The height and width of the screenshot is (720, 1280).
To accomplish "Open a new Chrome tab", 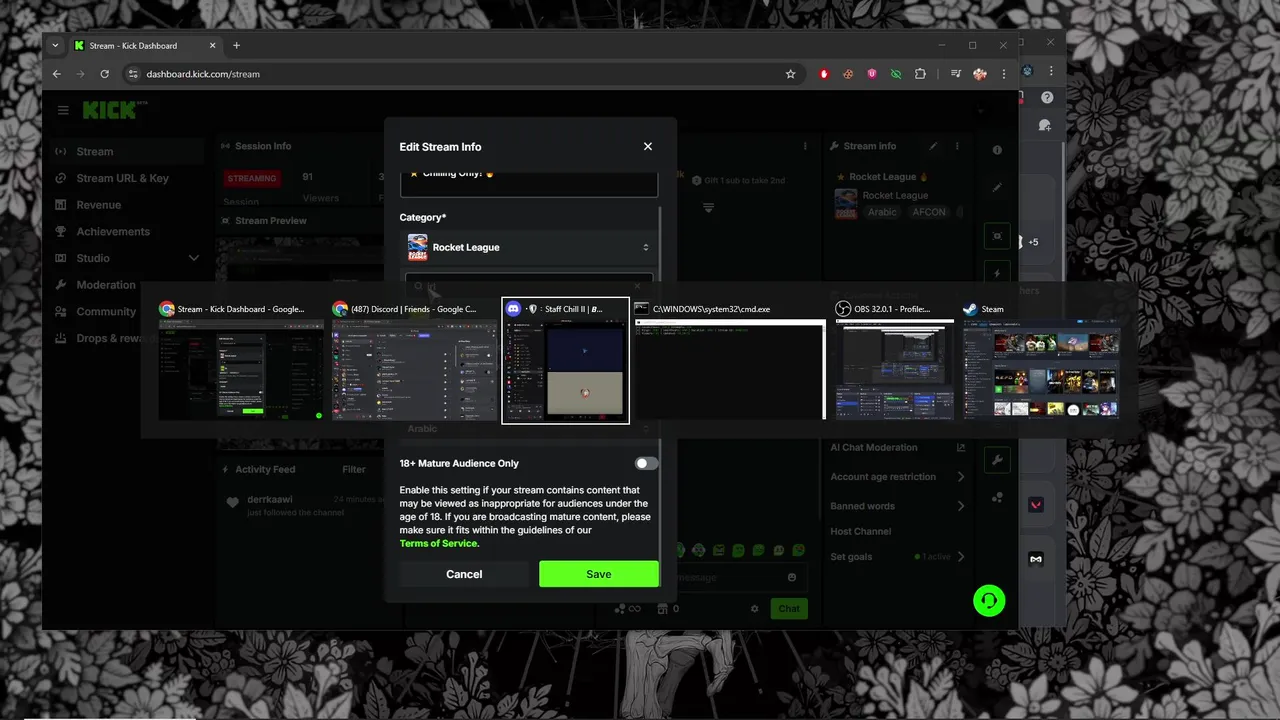I will (237, 45).
